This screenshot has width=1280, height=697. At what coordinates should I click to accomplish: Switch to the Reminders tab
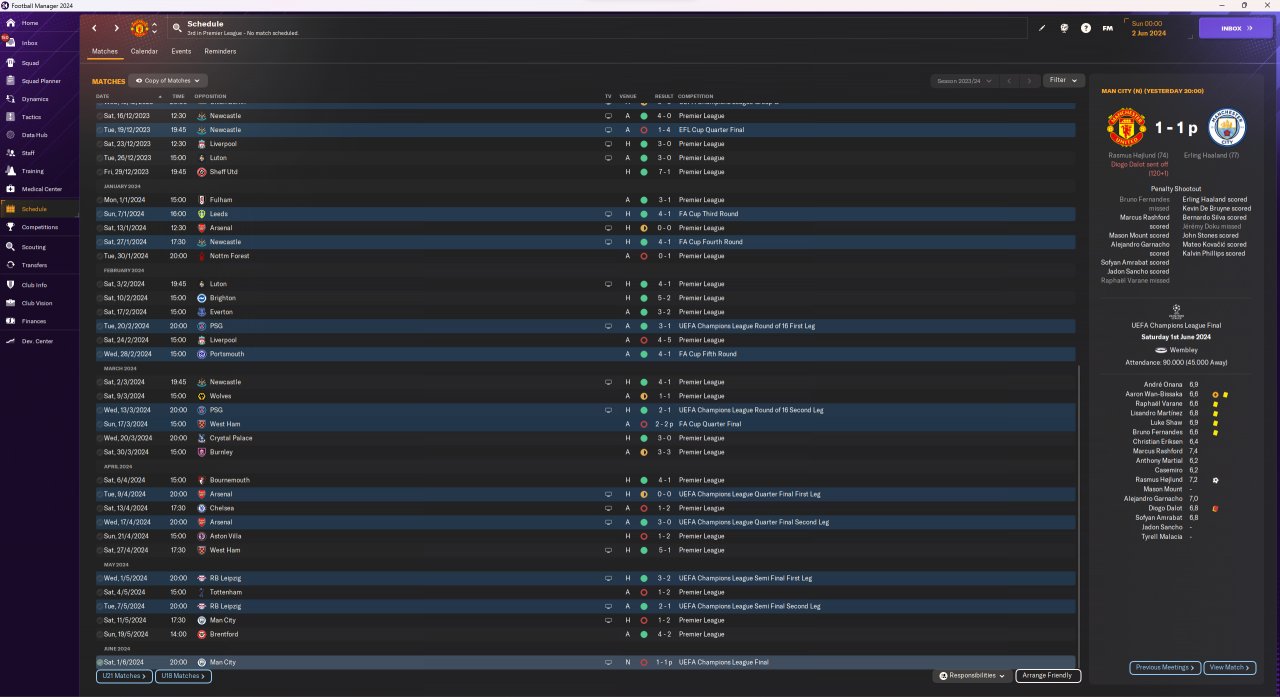(x=220, y=51)
